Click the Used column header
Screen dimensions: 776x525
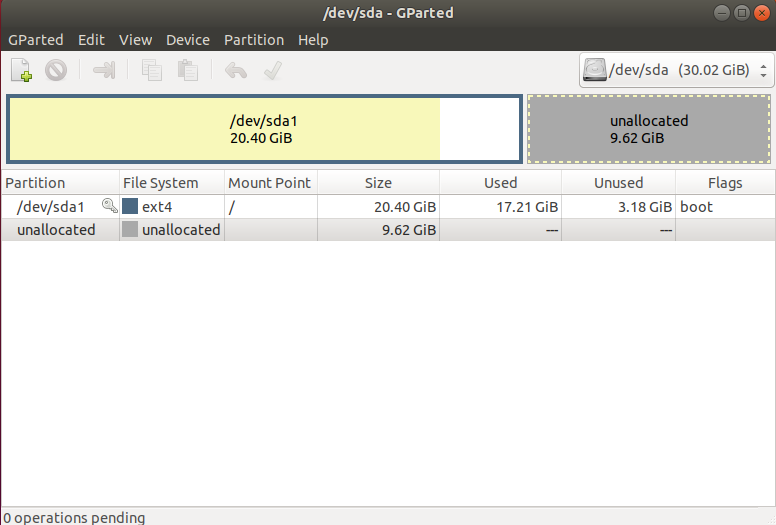tap(500, 183)
